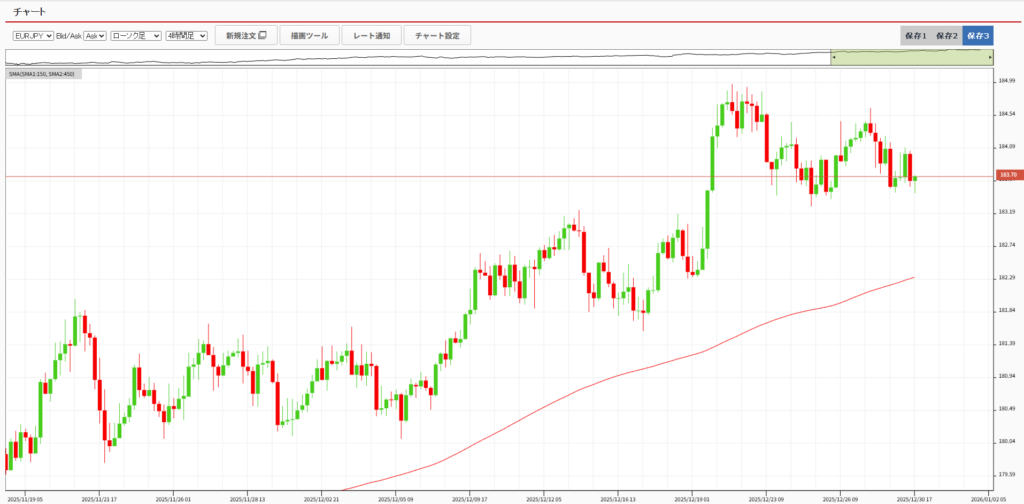Screen dimensions: 1024x504
Task: Open the 4時間足 timeframe dropdown
Action: coord(186,36)
